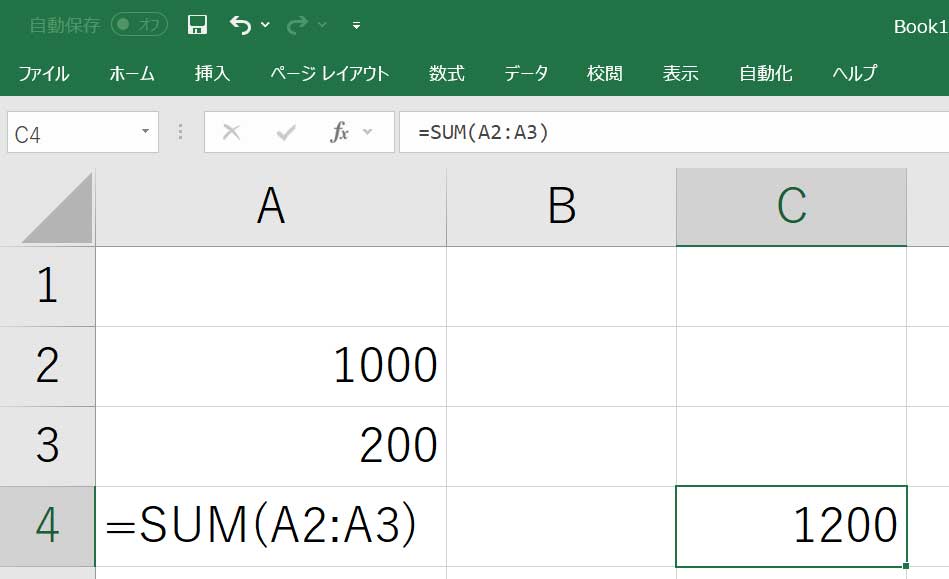This screenshot has width=949, height=579.
Task: Click the Enter checkmark in formula bar
Action: pos(286,132)
